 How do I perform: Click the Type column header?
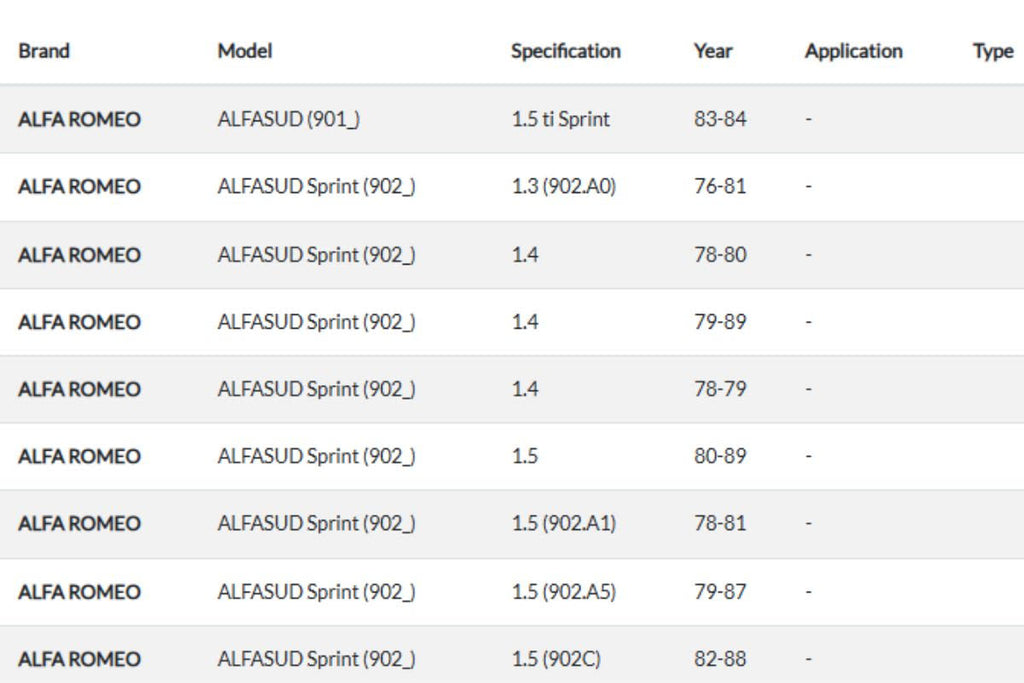(992, 51)
